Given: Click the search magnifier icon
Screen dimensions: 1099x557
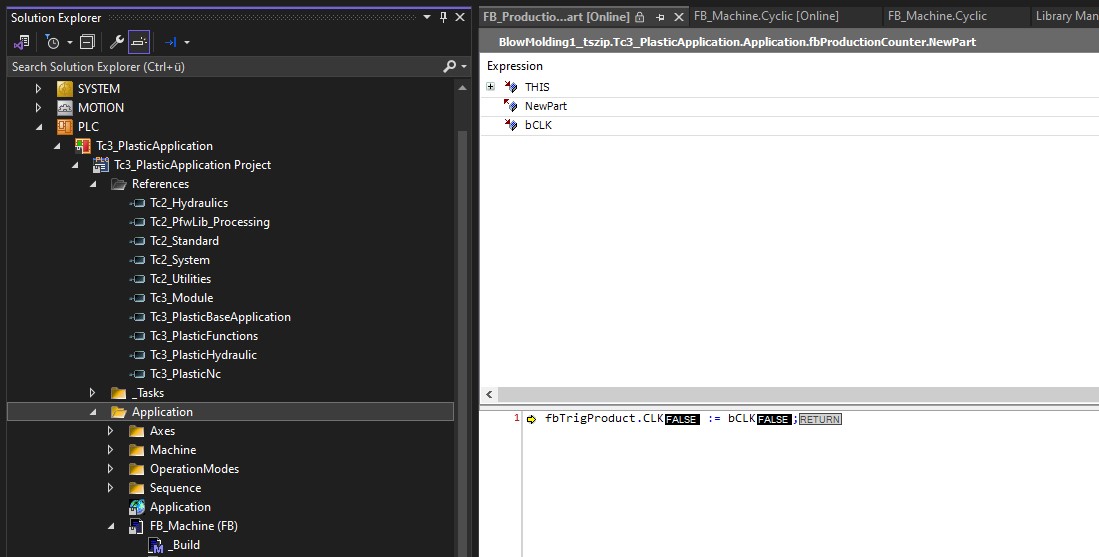Looking at the screenshot, I should click(450, 67).
